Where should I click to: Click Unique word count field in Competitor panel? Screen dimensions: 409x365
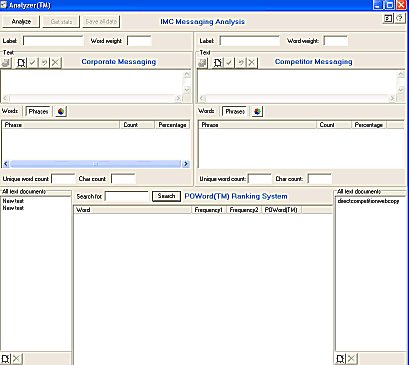(x=260, y=179)
